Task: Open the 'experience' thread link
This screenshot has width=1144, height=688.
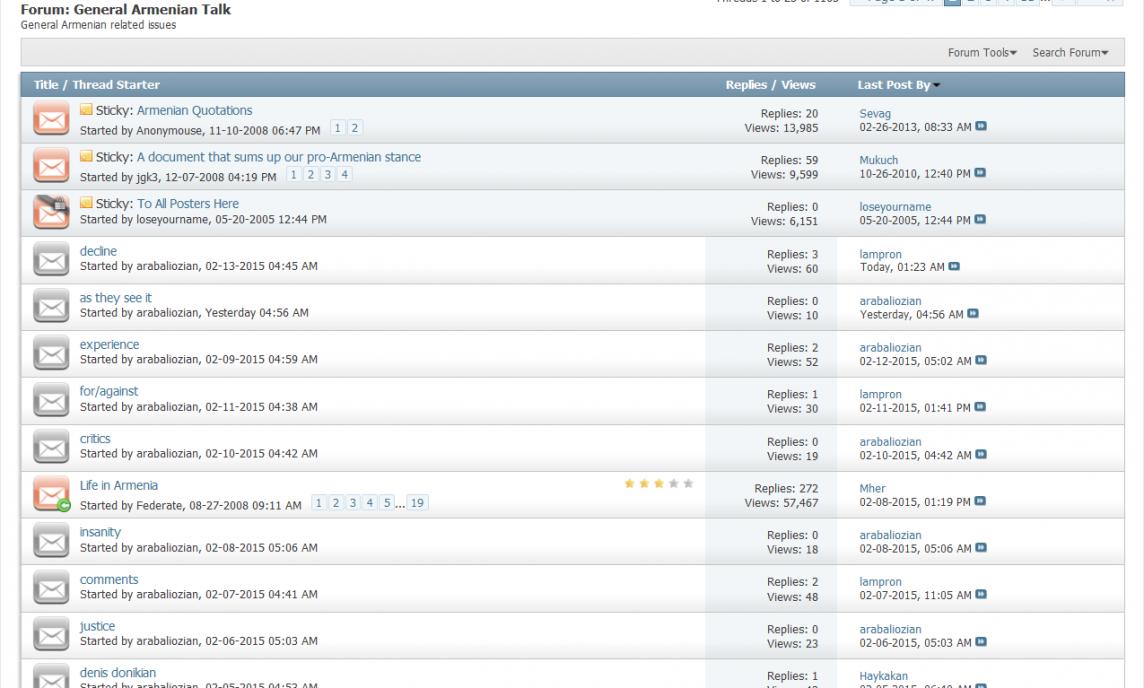Action: click(x=109, y=345)
